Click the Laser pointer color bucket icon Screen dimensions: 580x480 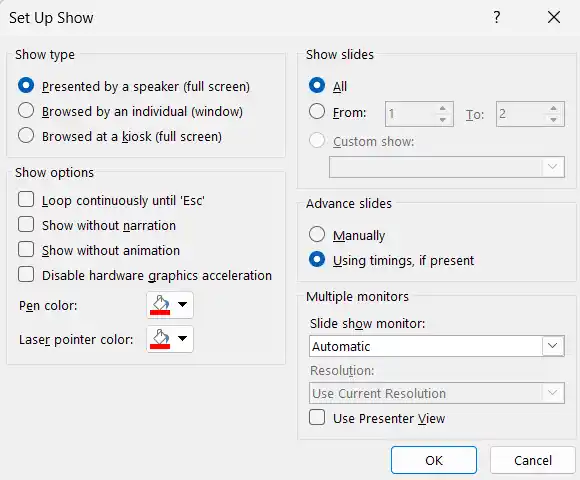[x=160, y=339]
